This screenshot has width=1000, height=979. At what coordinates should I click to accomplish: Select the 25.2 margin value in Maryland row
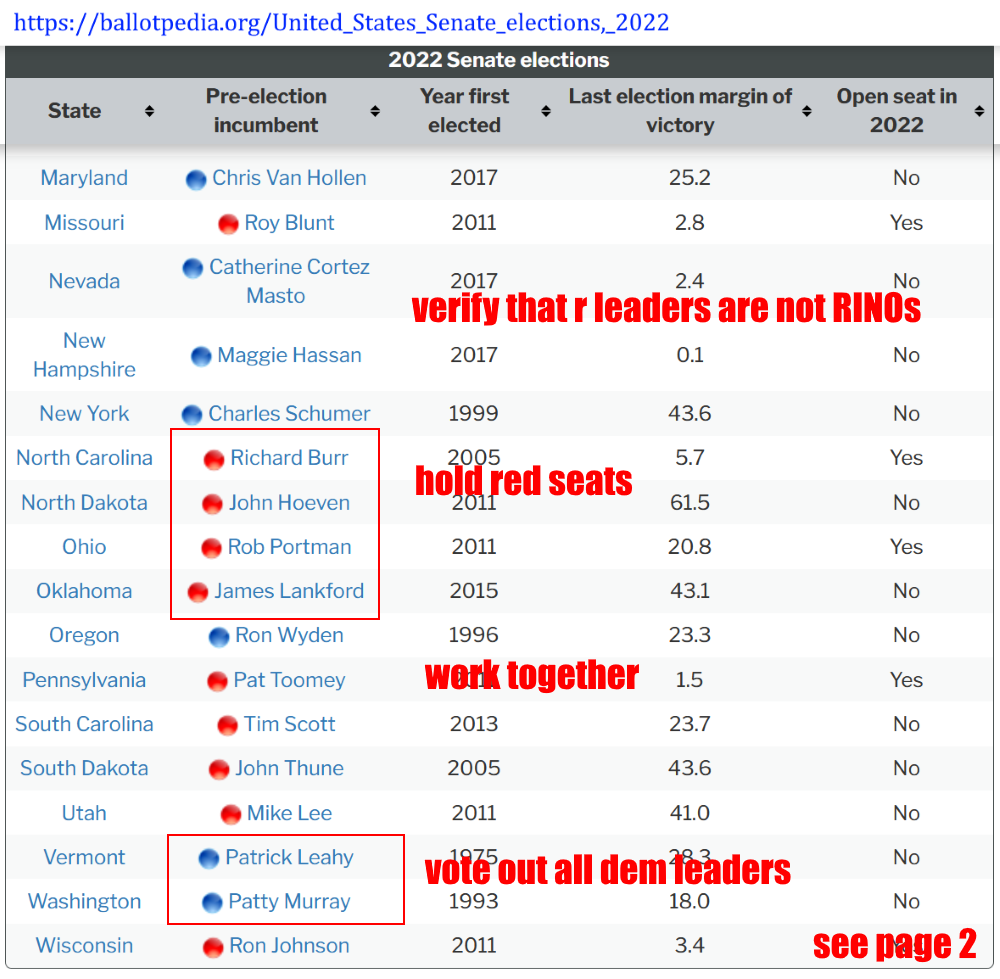tap(689, 178)
